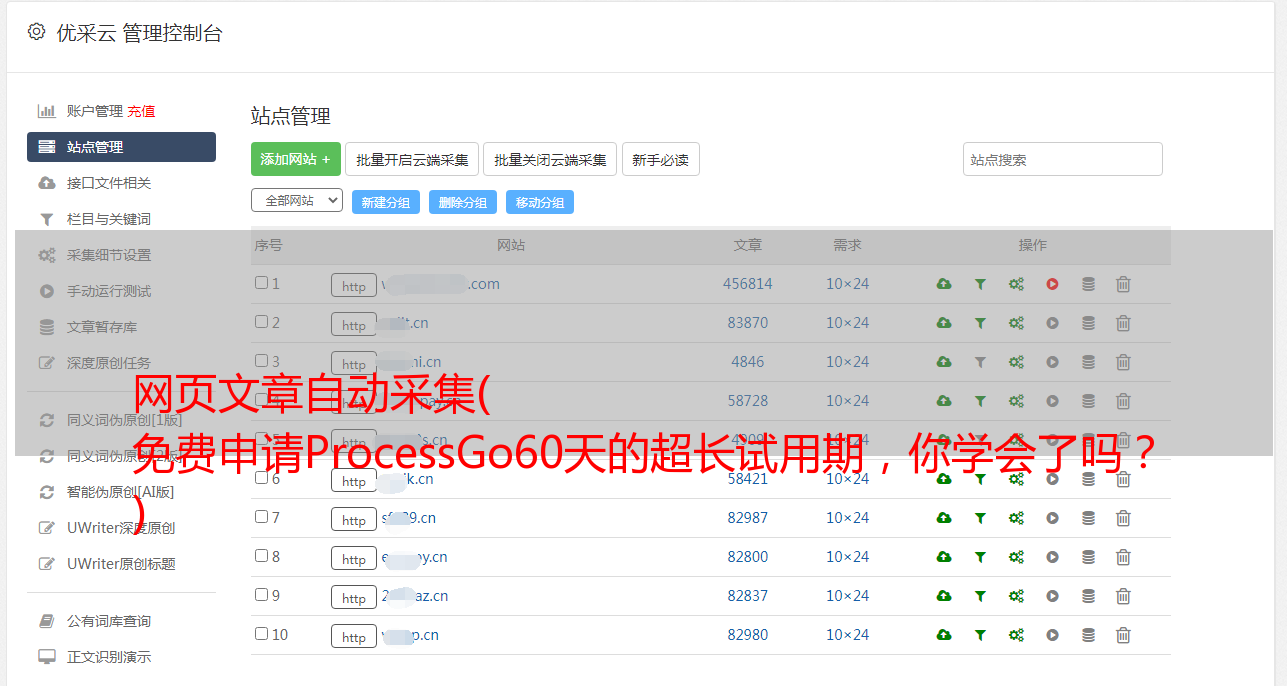Image resolution: width=1287 pixels, height=686 pixels.
Task: Click the green 添加网站 + button
Action: (x=296, y=159)
